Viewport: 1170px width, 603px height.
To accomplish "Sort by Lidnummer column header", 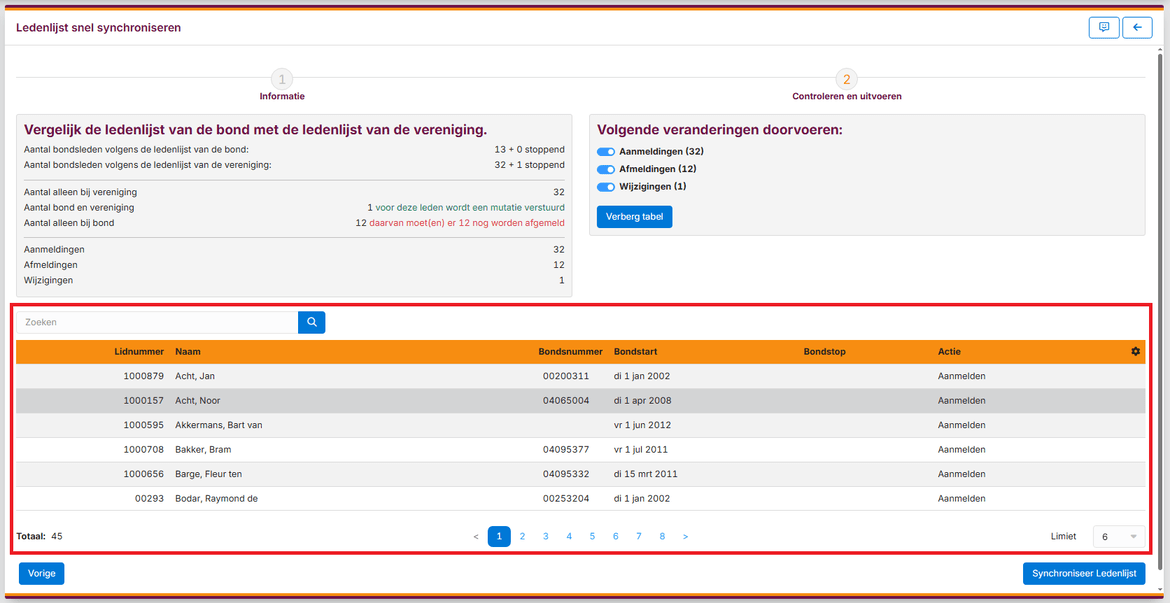I will [x=139, y=352].
